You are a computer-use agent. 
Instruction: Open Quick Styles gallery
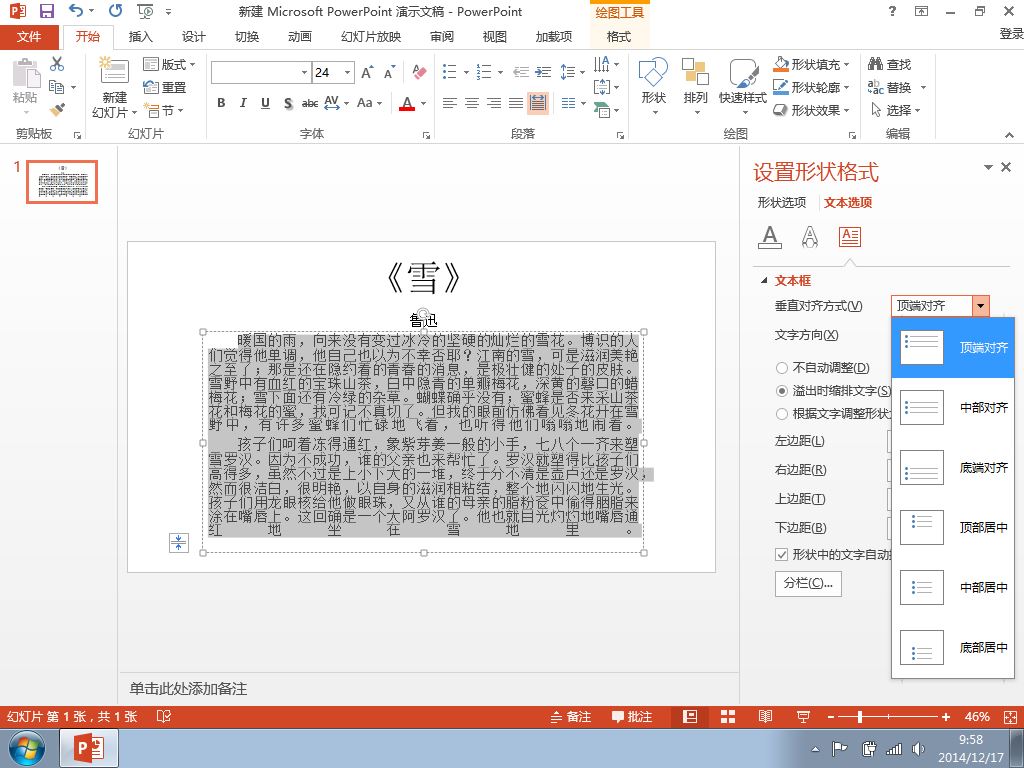[743, 86]
